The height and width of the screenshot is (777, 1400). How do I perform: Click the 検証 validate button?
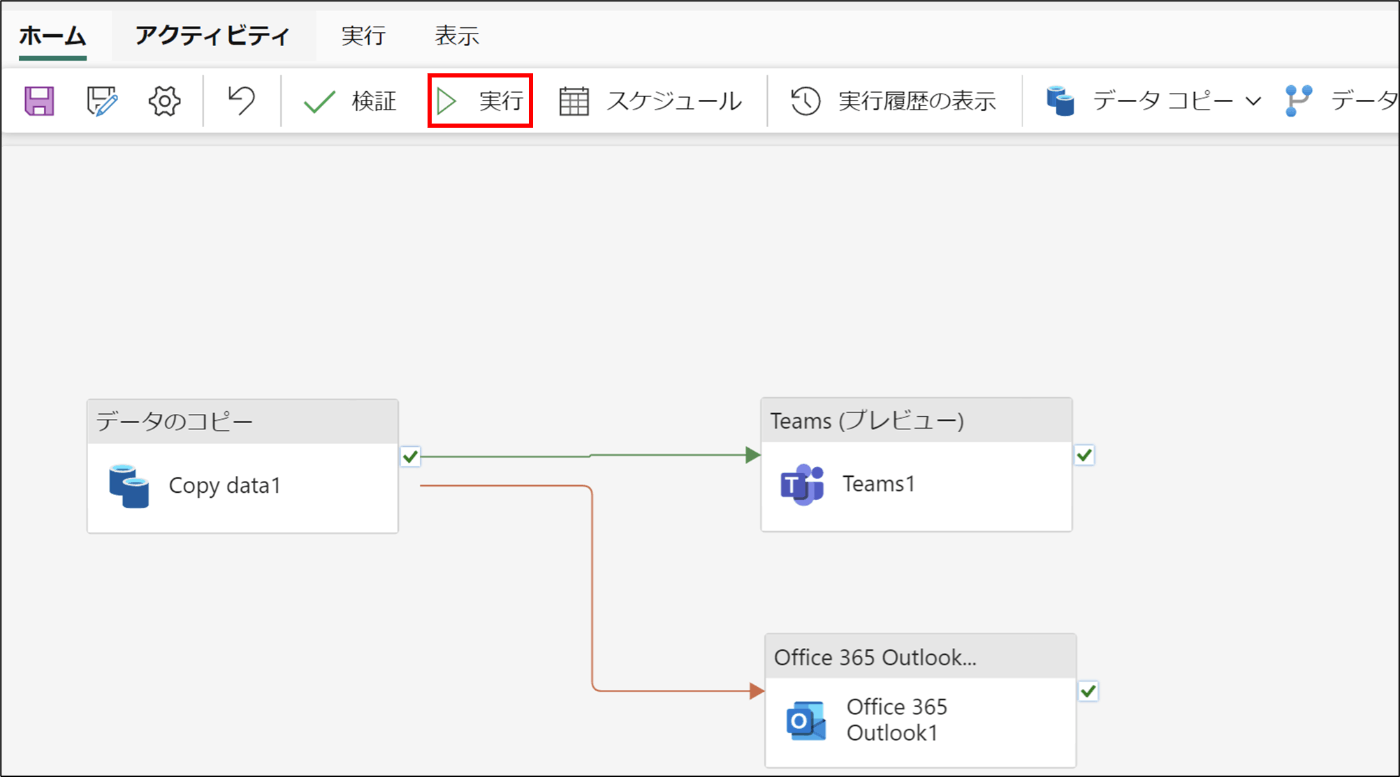pyautogui.click(x=350, y=101)
